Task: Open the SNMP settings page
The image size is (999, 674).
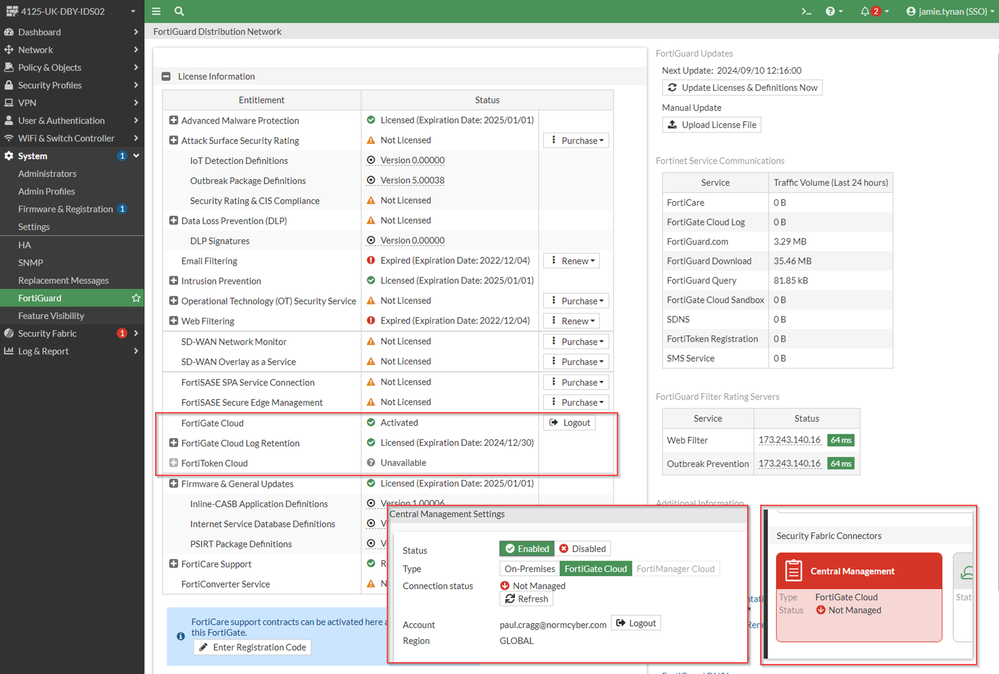Action: 71,262
